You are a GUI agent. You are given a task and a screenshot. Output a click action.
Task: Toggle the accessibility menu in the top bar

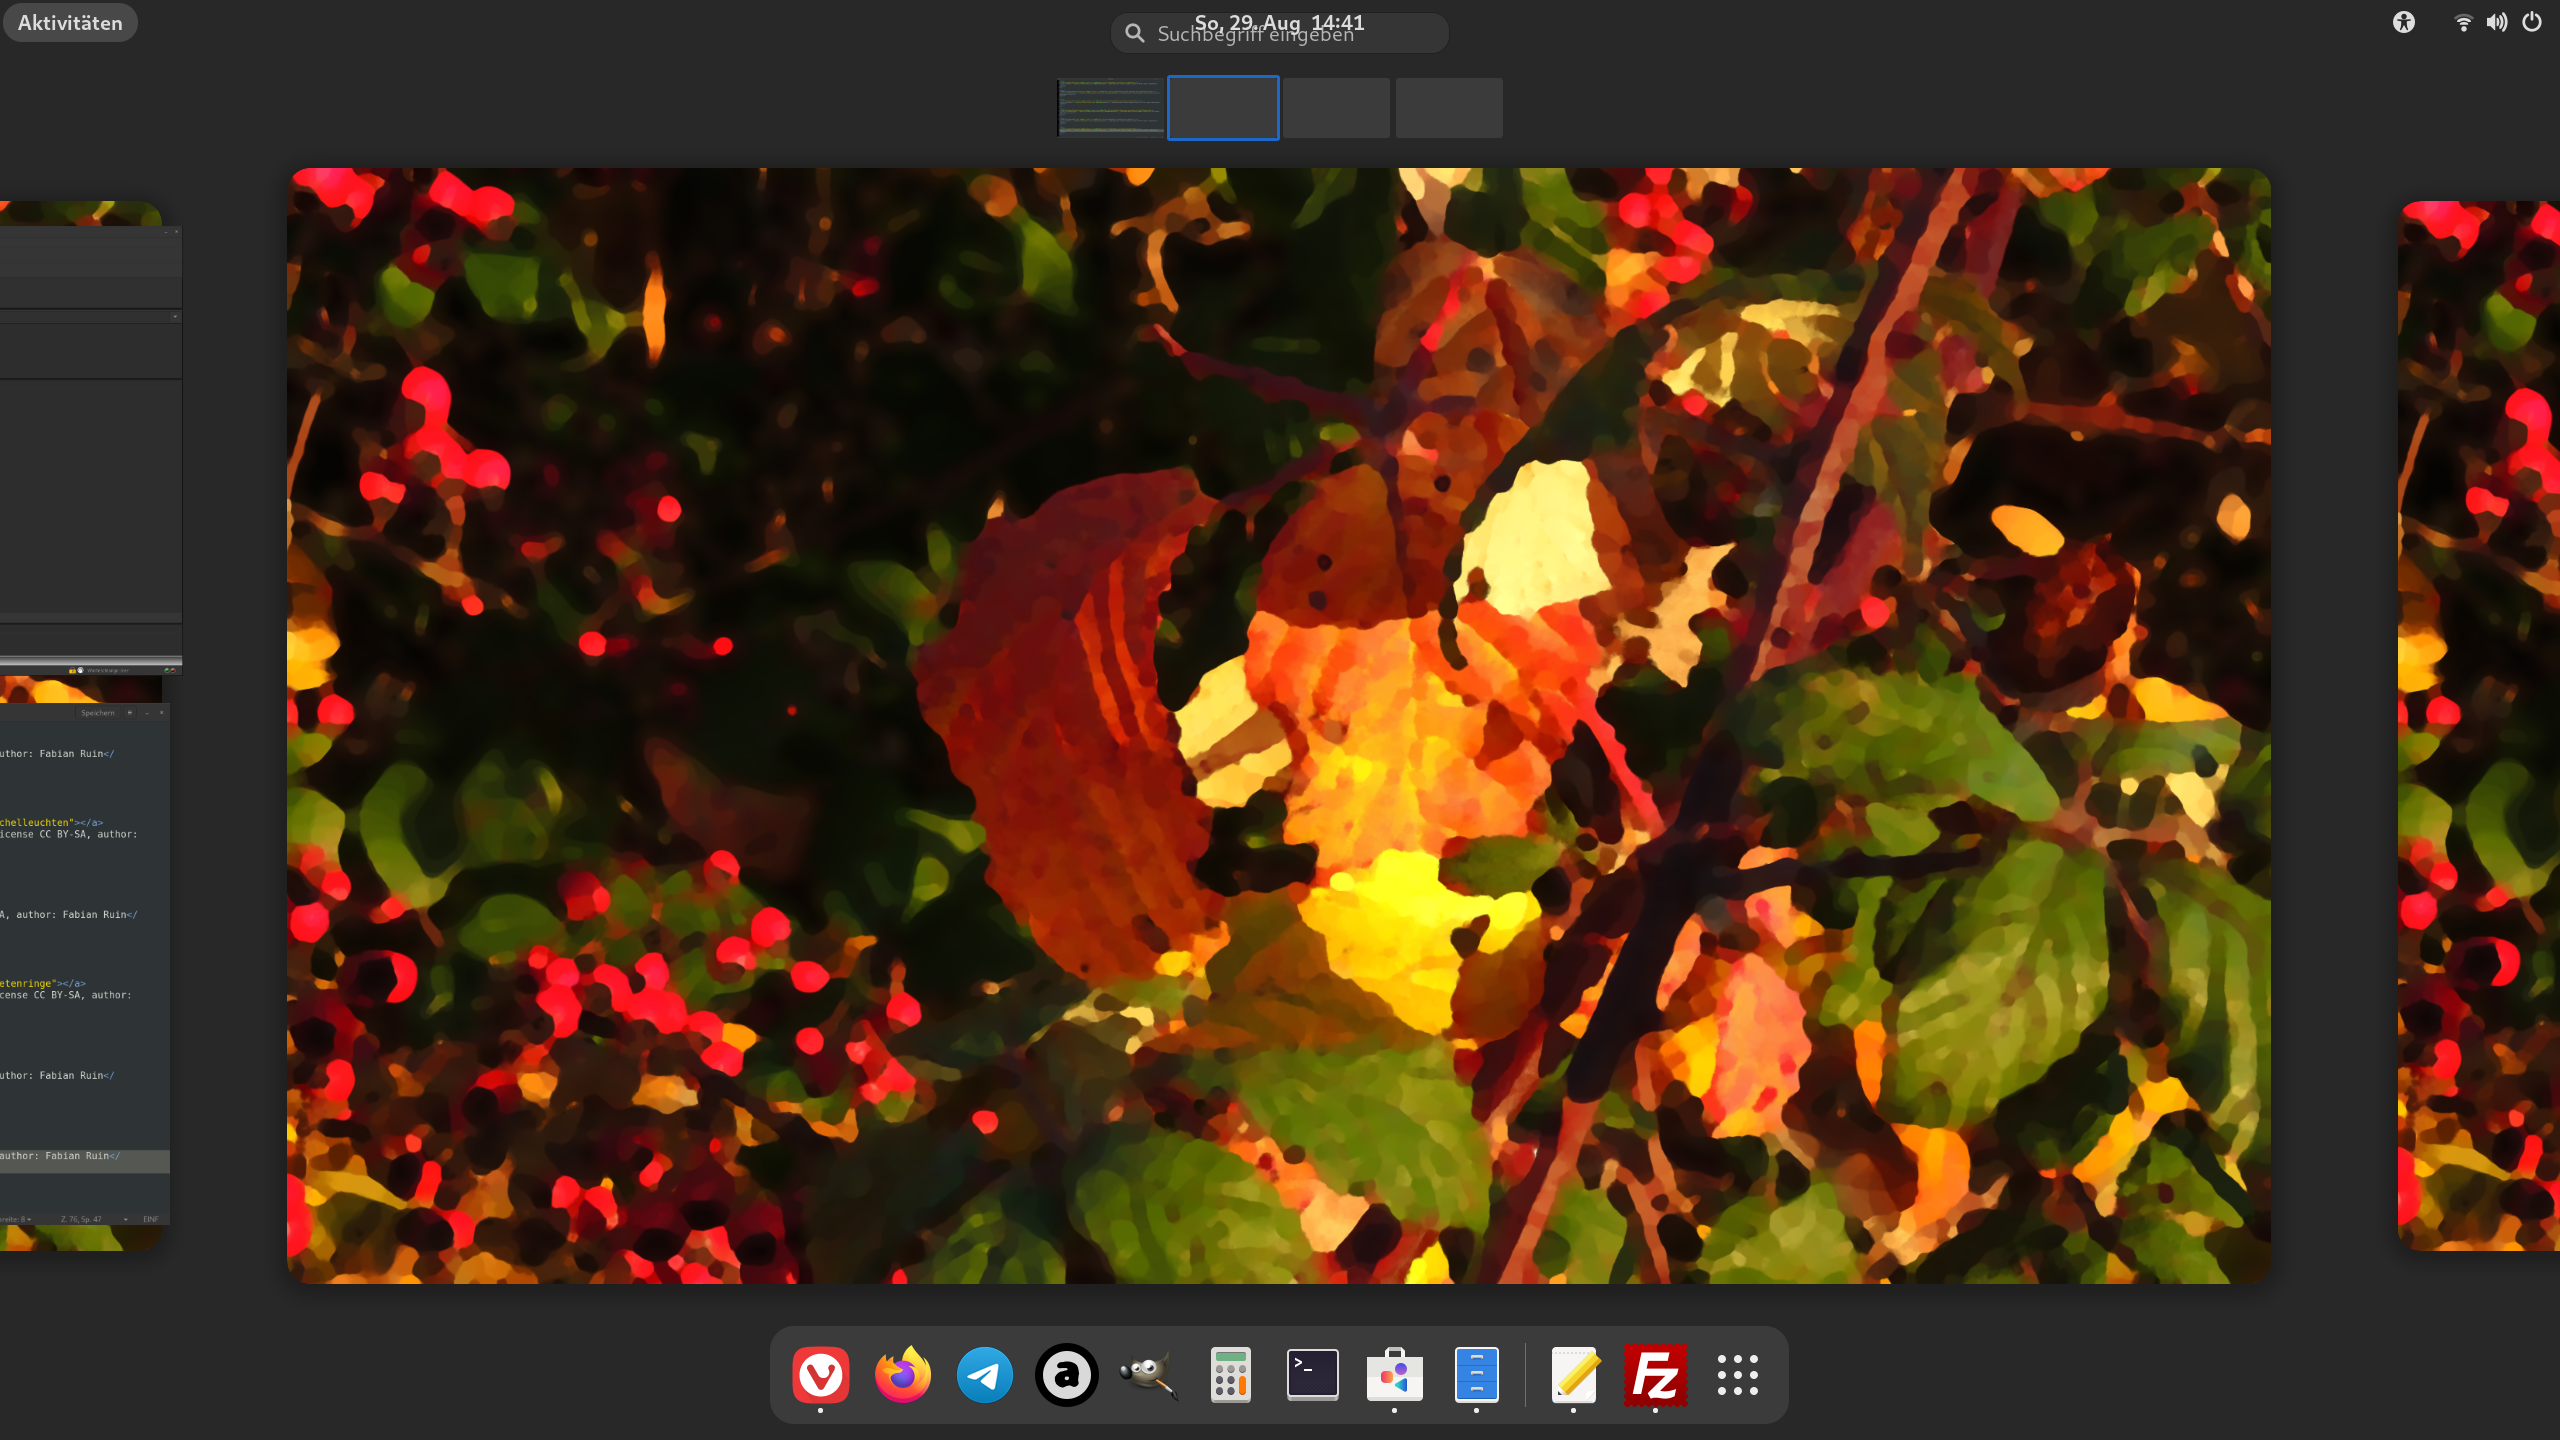[x=2404, y=22]
